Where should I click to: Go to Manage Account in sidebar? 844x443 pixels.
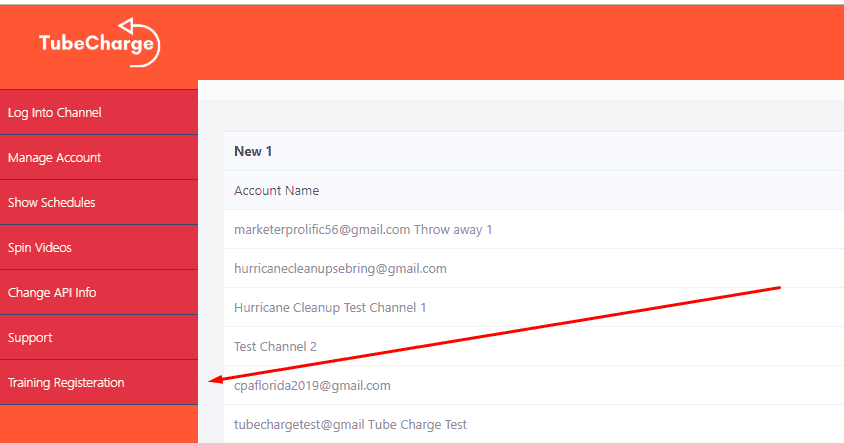click(x=54, y=158)
